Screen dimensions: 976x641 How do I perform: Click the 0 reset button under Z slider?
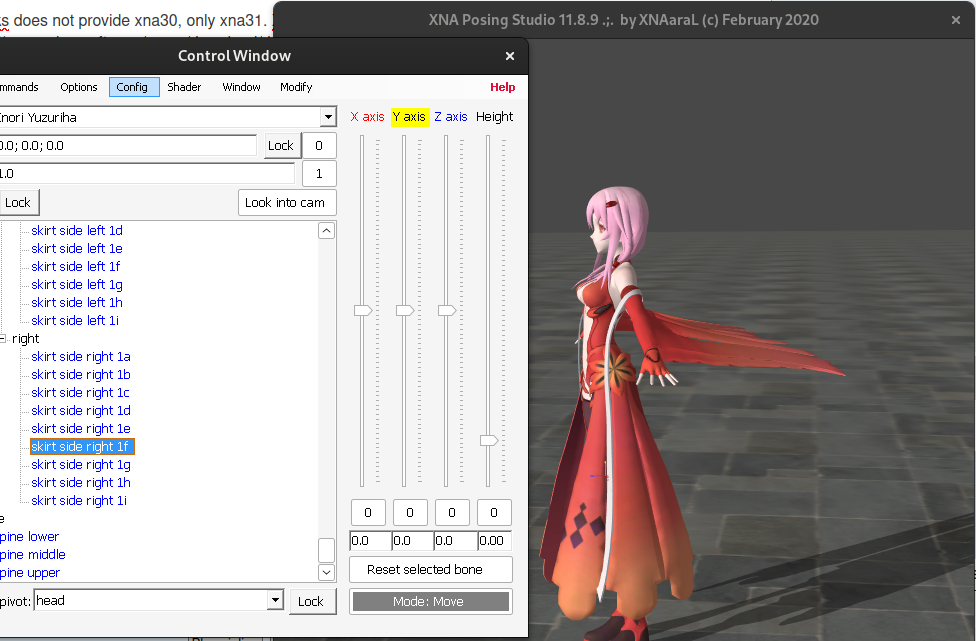[x=452, y=513]
